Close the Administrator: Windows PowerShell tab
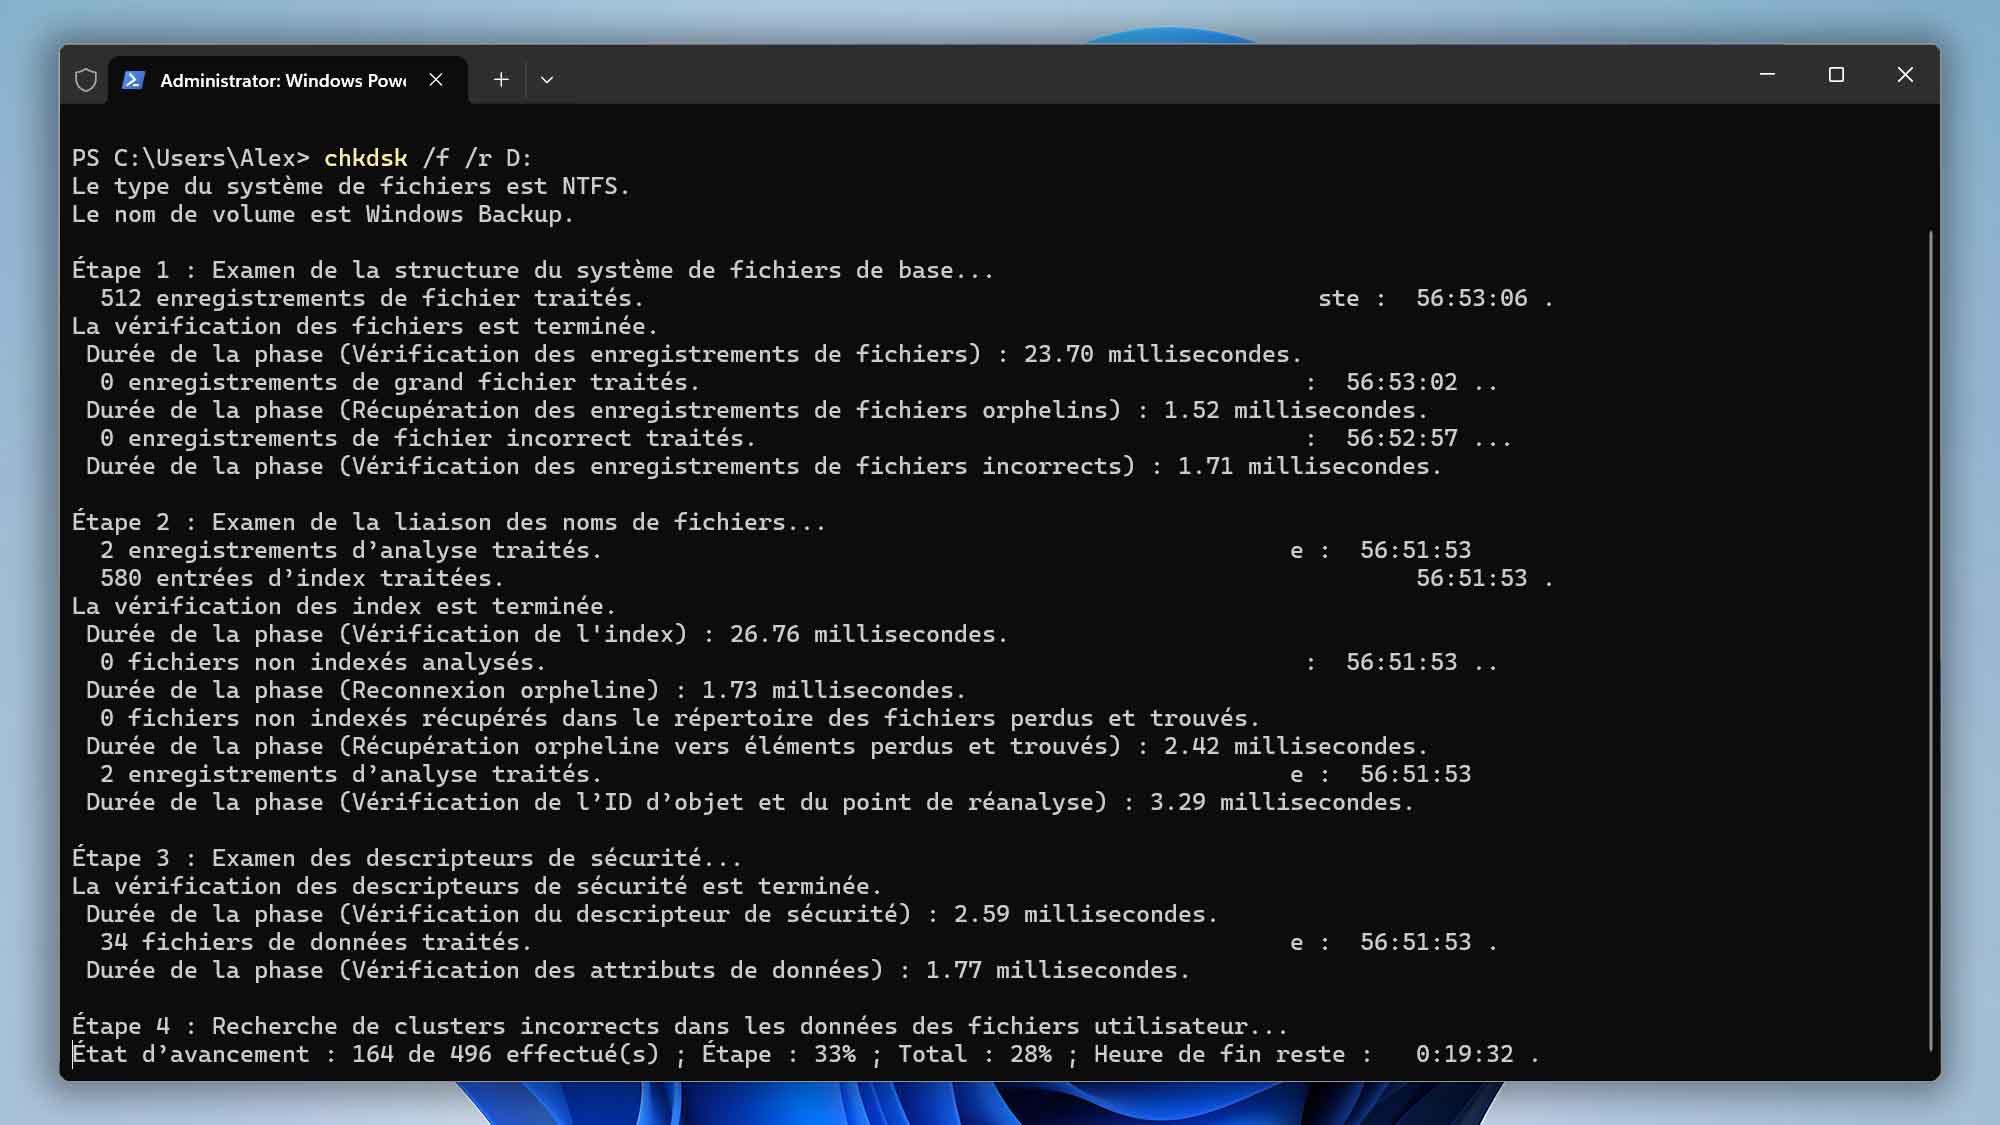 coord(436,80)
